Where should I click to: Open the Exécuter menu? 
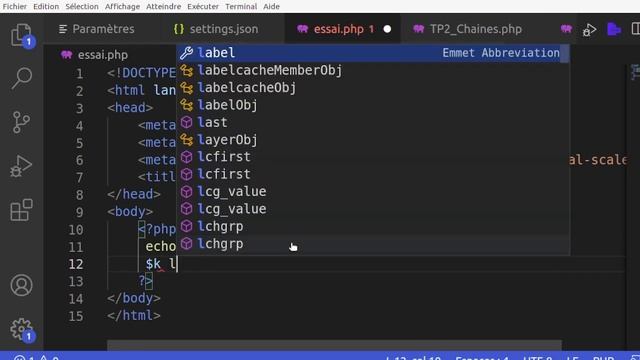point(203,7)
